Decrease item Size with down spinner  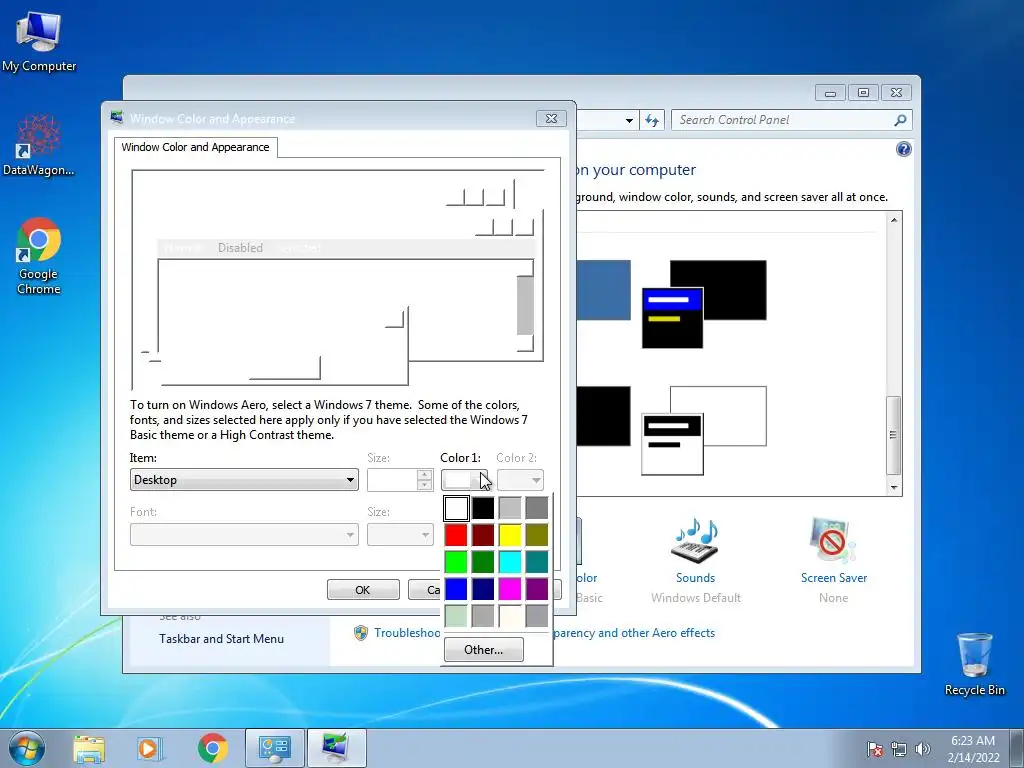pos(424,485)
